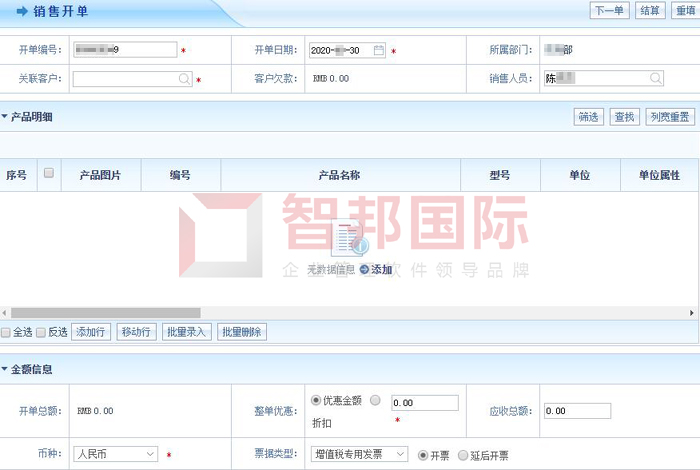Select the 延后开票 radio option
Screen dimensions: 700x470
tap(463, 455)
